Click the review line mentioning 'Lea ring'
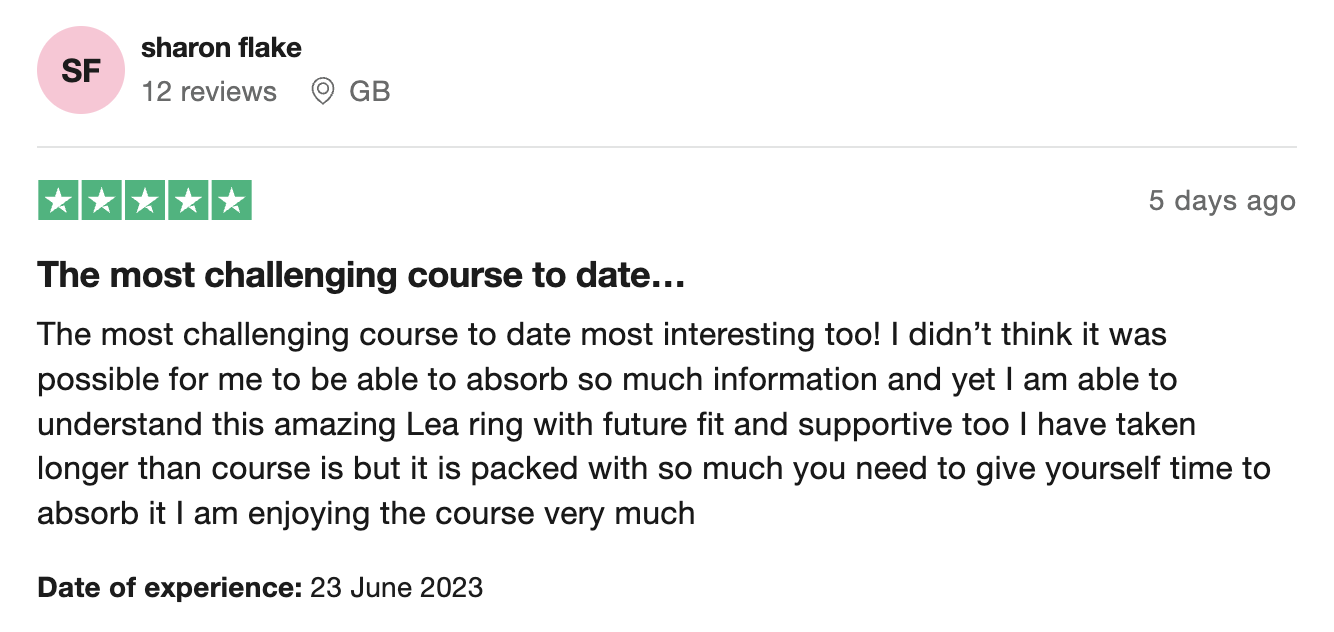The width and height of the screenshot is (1334, 632). tap(616, 425)
